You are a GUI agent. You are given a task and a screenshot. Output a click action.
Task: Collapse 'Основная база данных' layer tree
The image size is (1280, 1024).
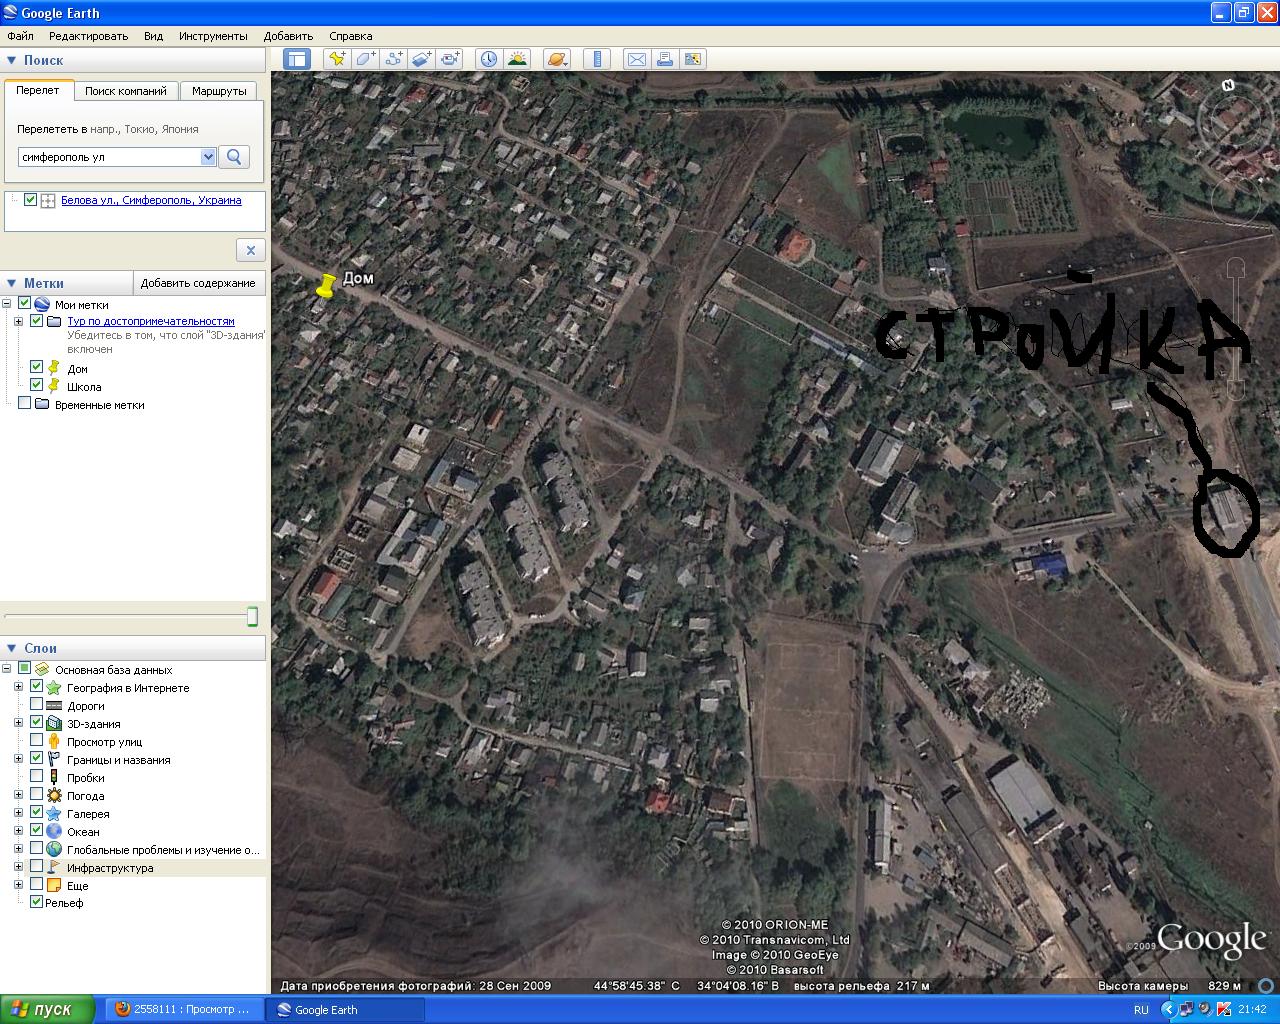point(7,669)
